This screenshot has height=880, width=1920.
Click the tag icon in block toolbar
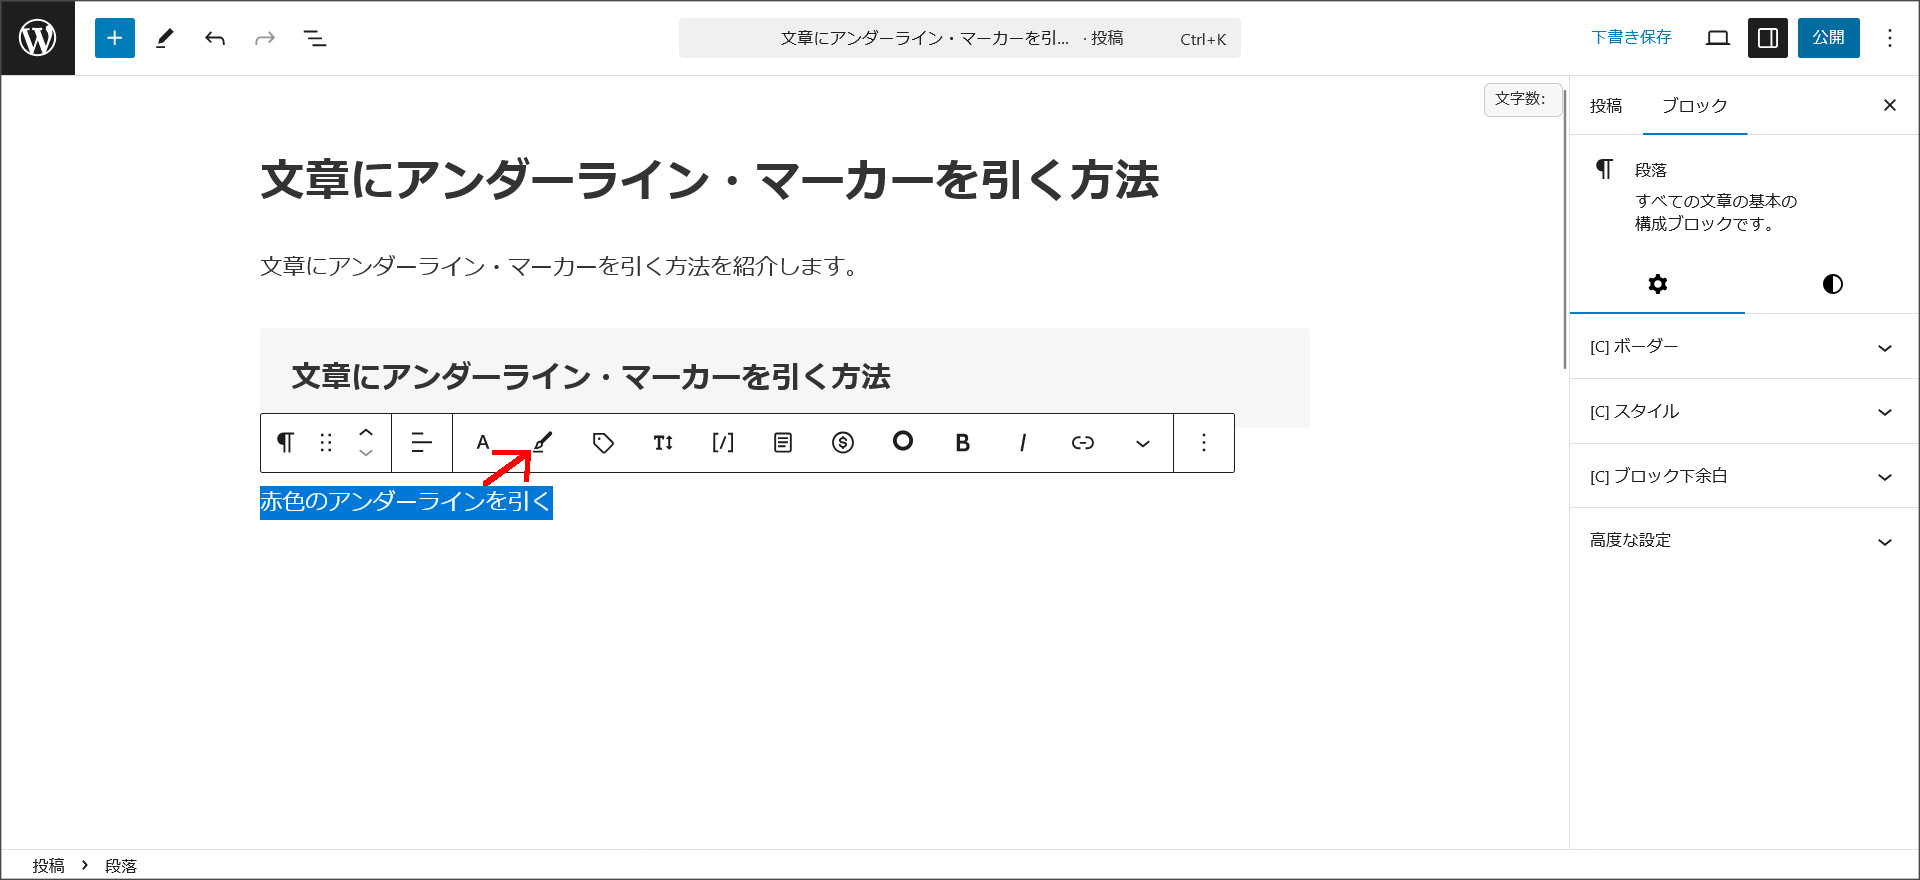pyautogui.click(x=603, y=442)
